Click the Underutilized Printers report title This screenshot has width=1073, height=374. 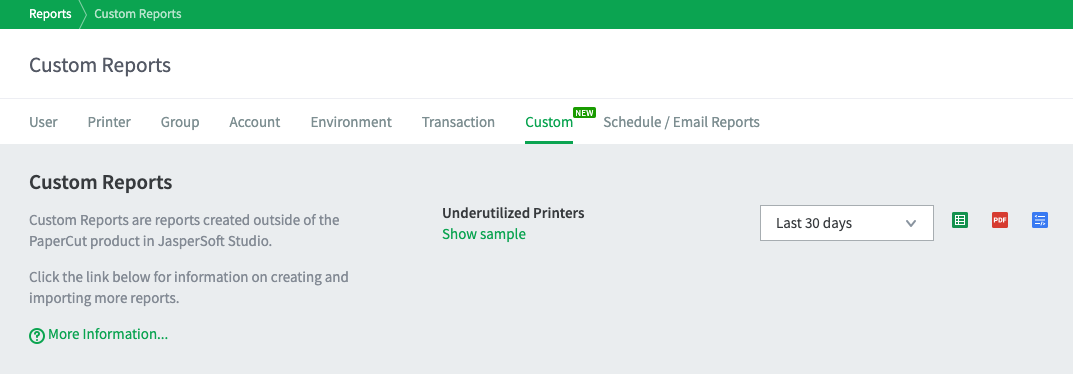pyautogui.click(x=513, y=213)
